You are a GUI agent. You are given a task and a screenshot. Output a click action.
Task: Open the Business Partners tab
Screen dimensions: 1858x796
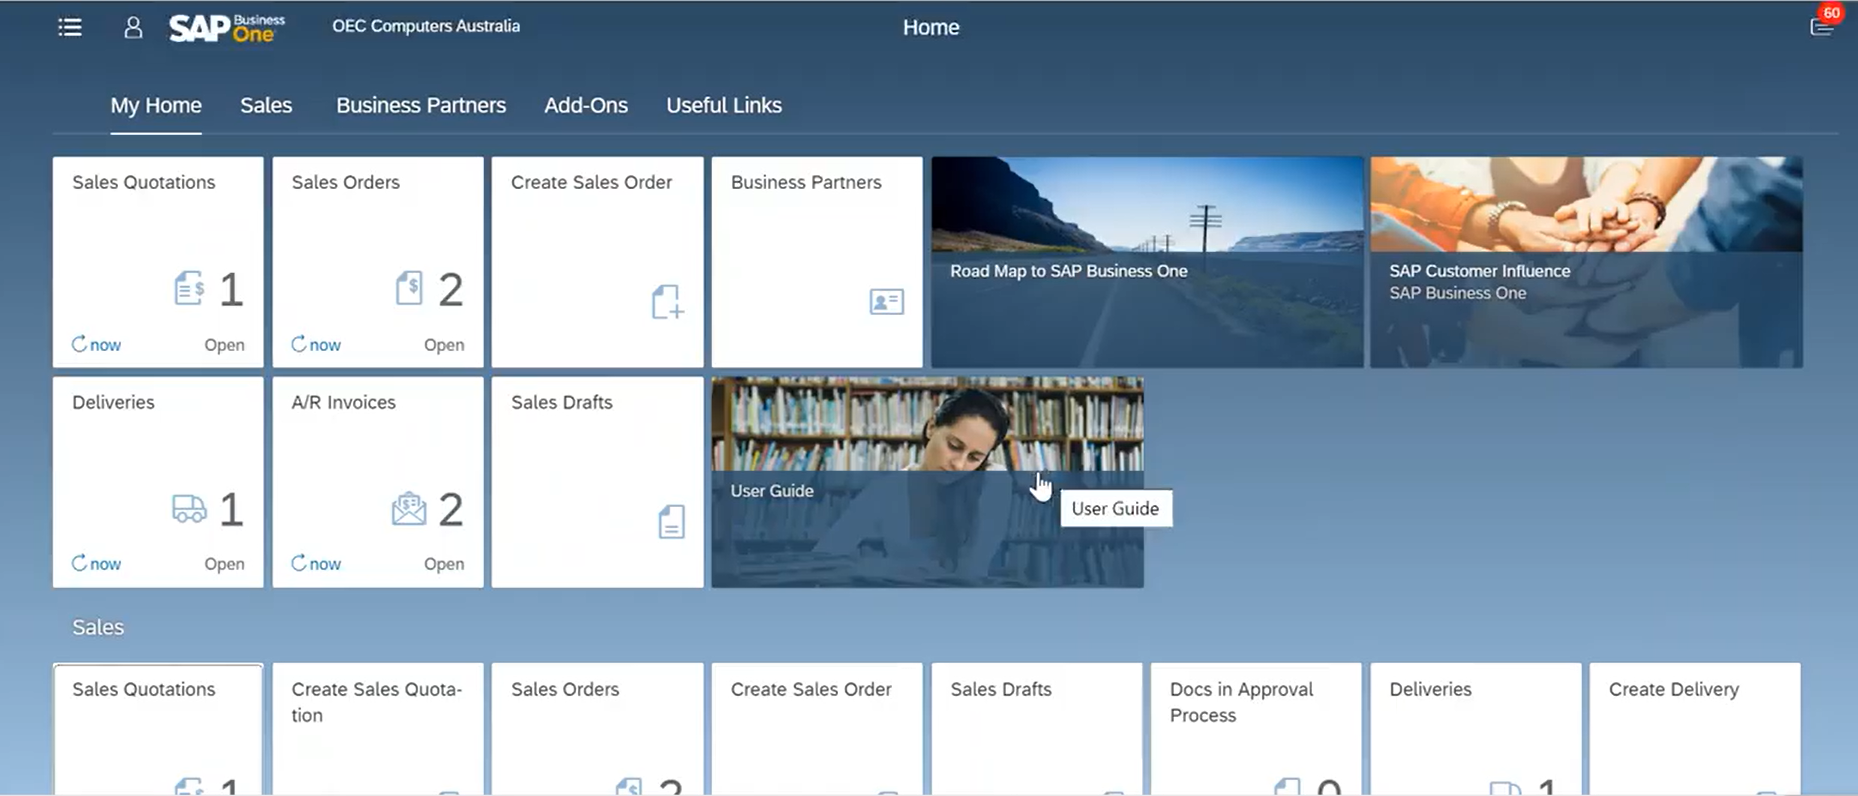(421, 105)
